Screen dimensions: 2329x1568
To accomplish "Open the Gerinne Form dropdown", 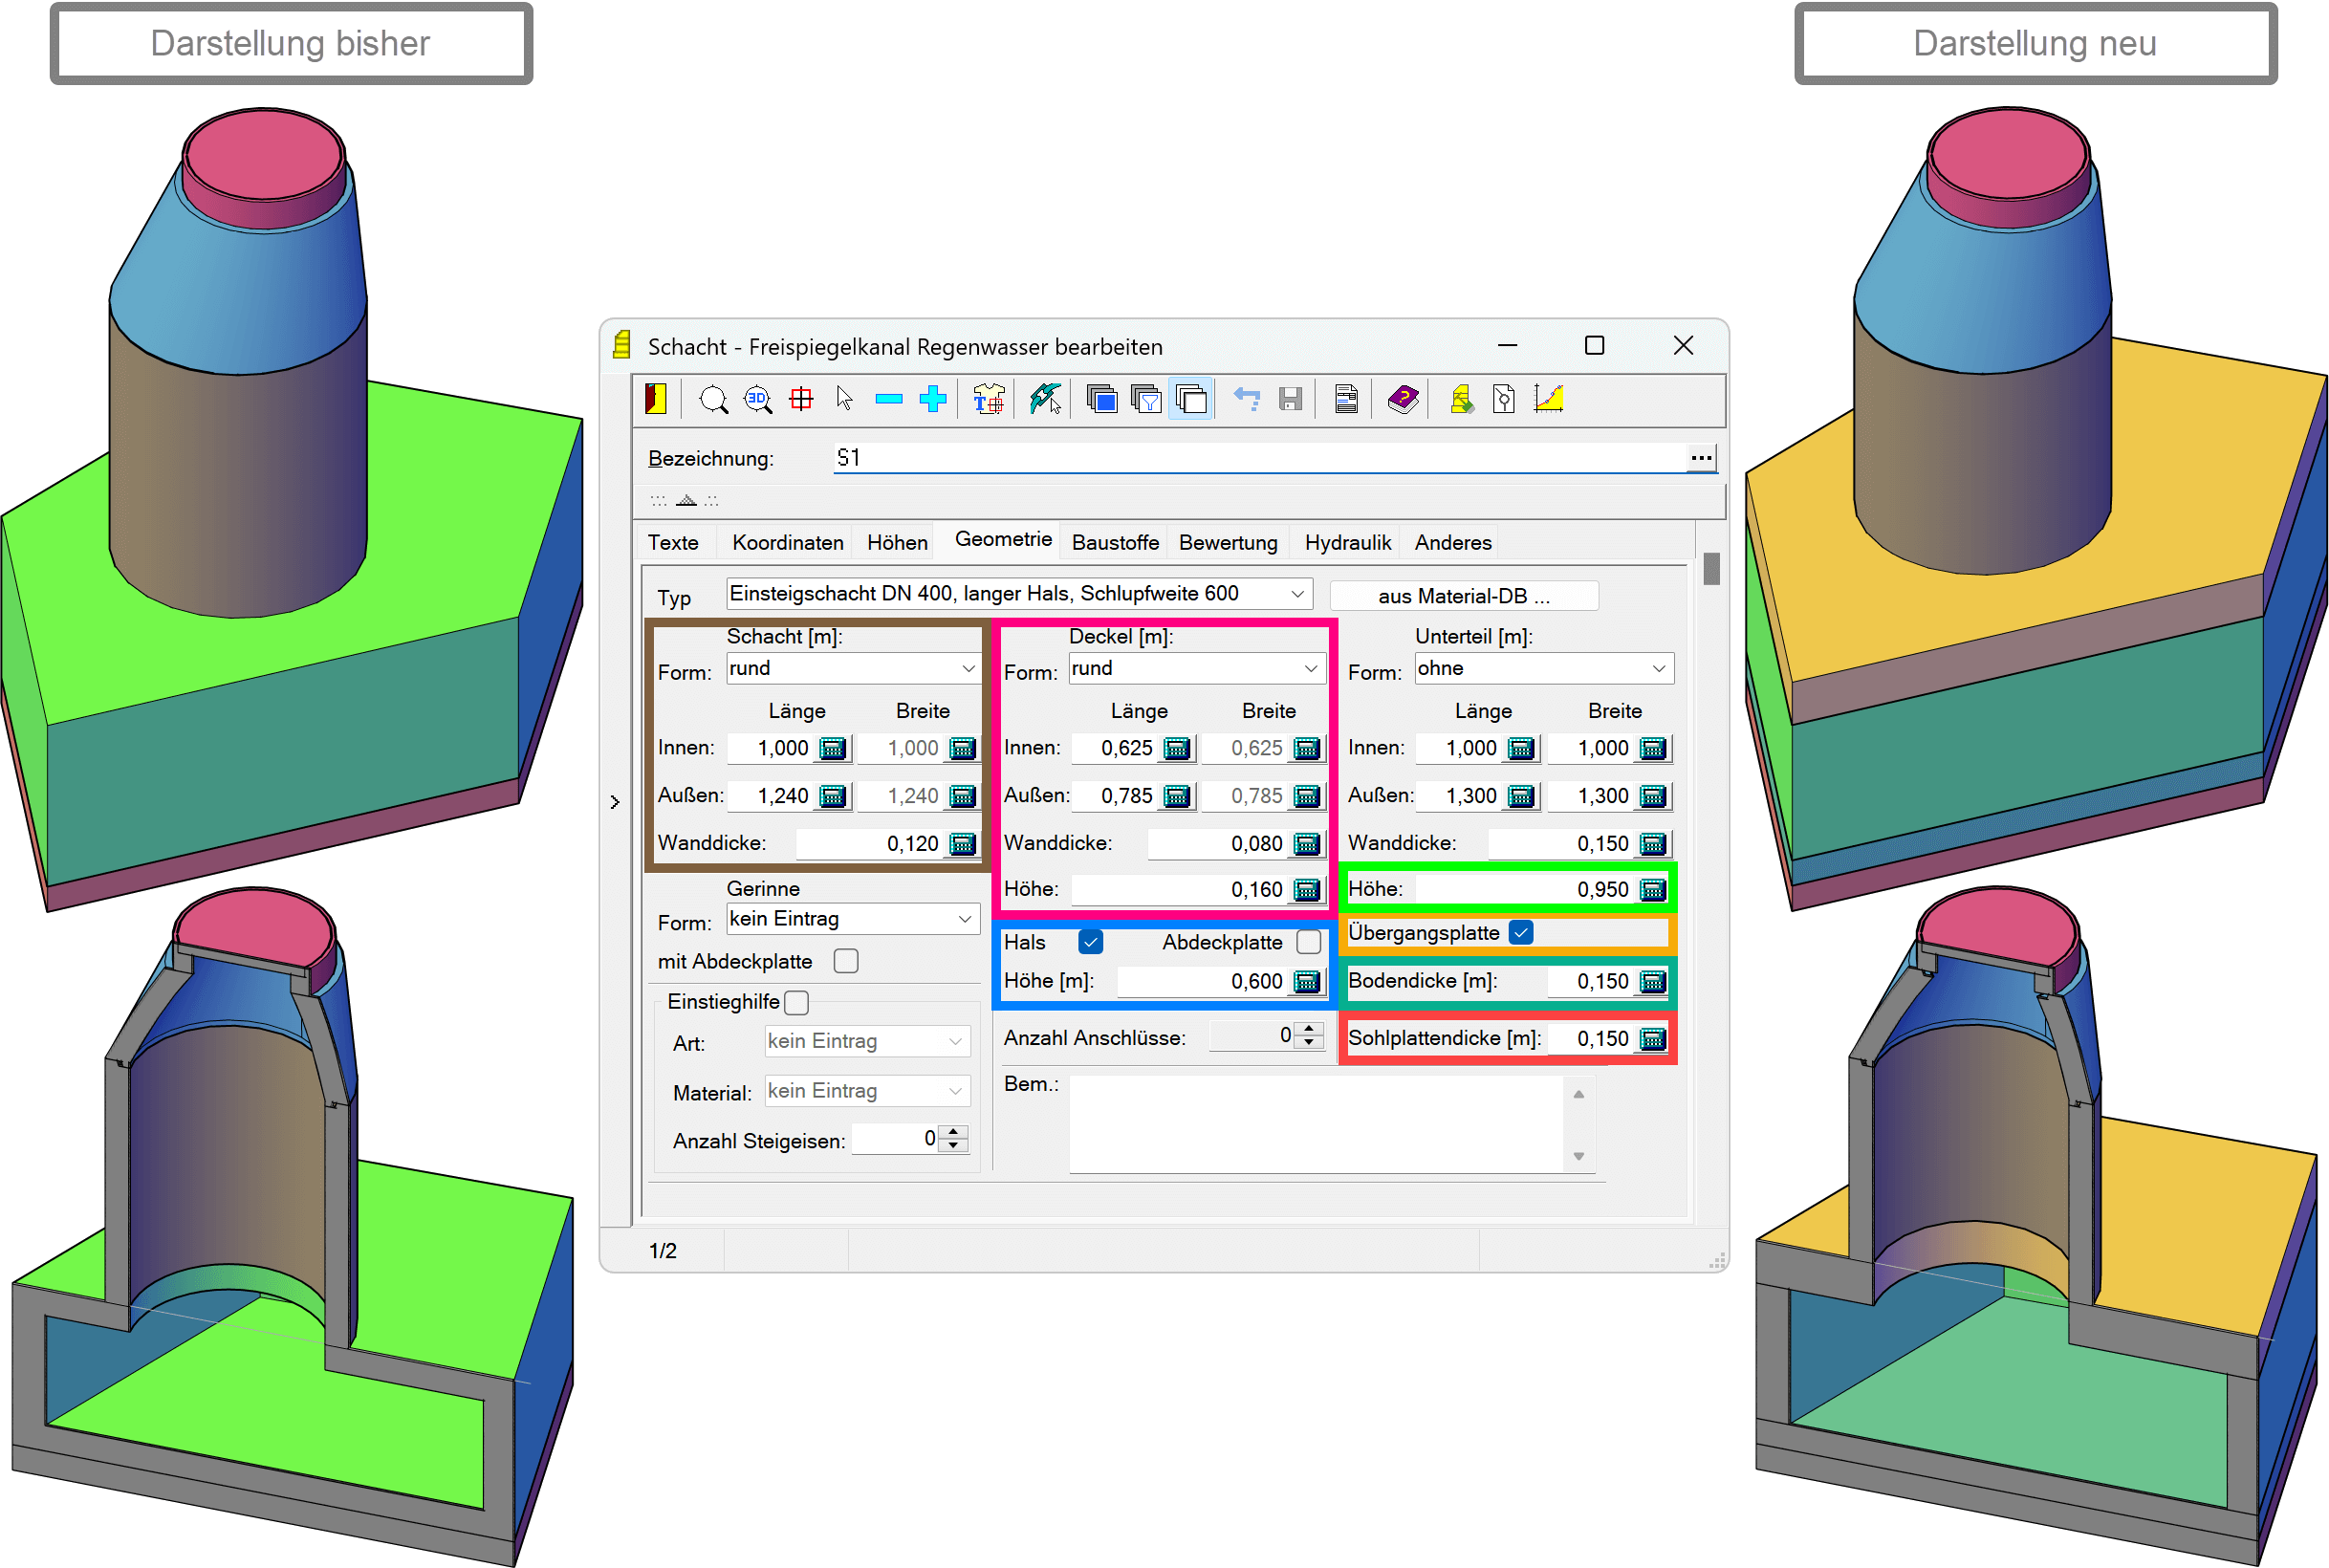I will (x=964, y=919).
